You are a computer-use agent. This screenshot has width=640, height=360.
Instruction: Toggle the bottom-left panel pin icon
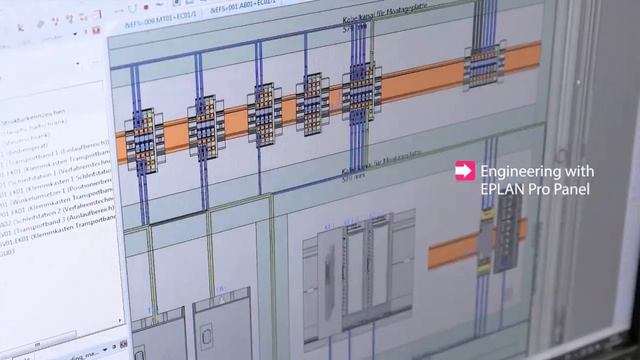(115, 347)
